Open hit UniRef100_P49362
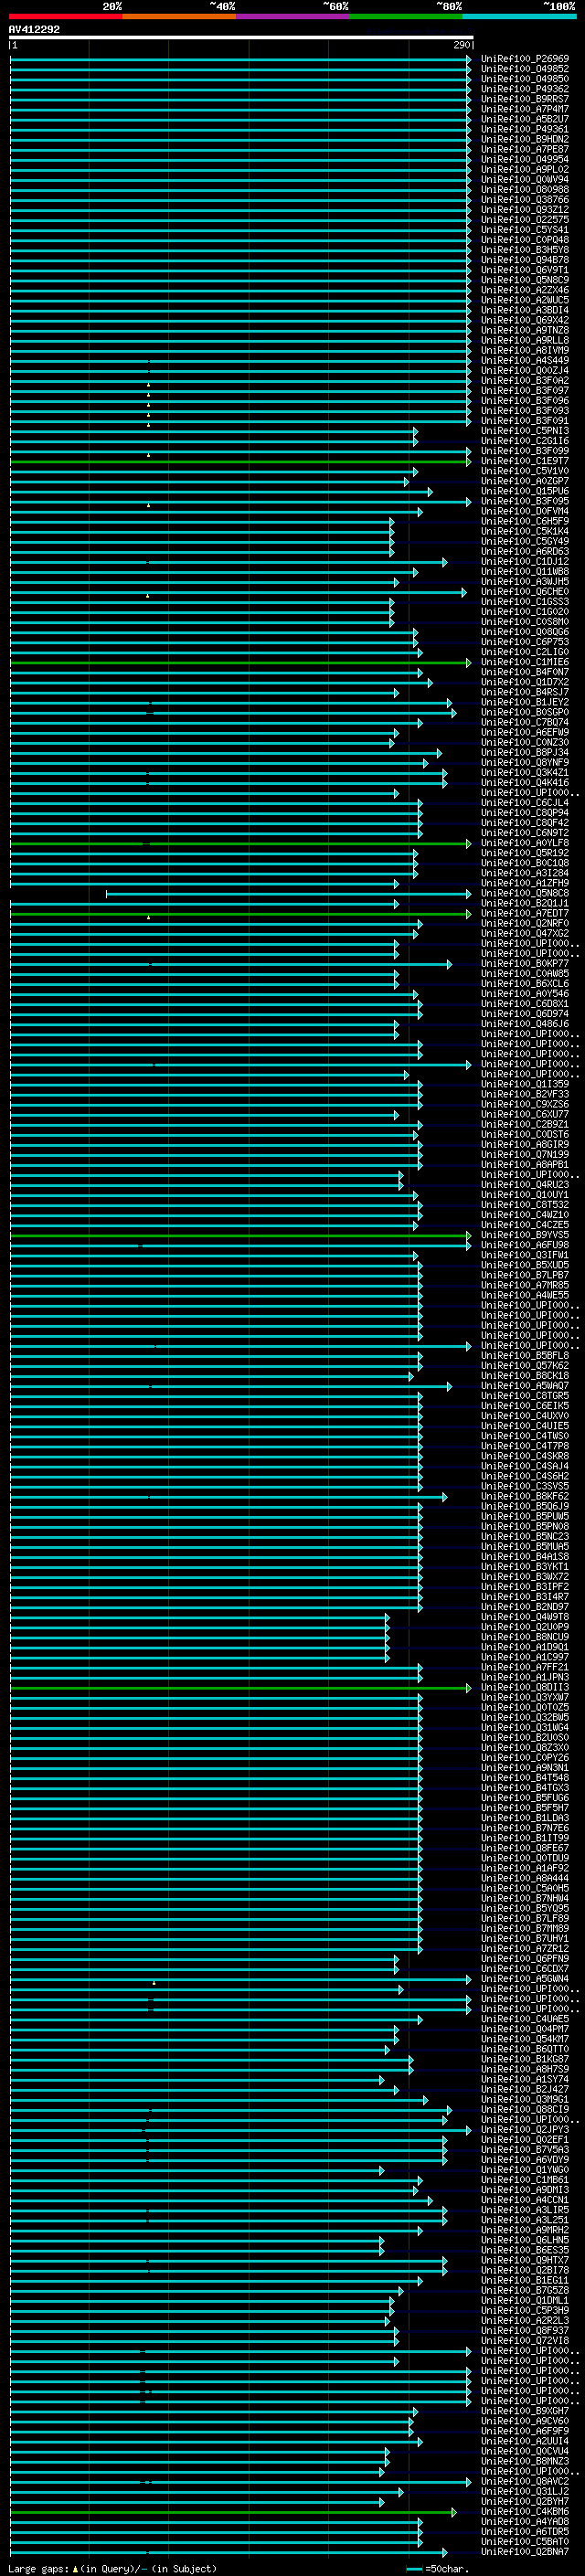 point(524,89)
